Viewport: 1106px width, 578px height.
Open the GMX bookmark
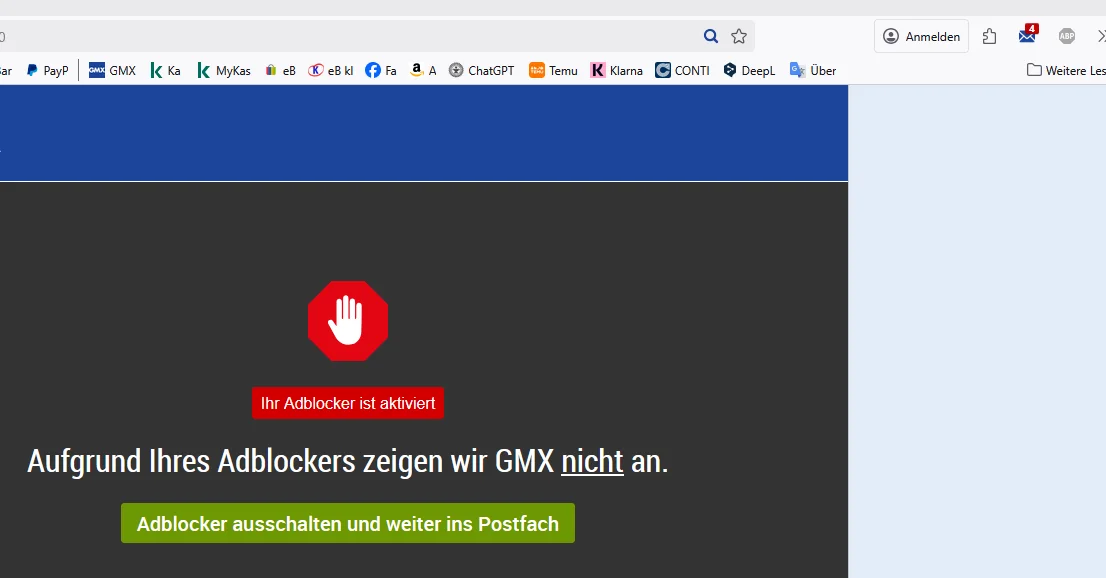[x=112, y=71]
